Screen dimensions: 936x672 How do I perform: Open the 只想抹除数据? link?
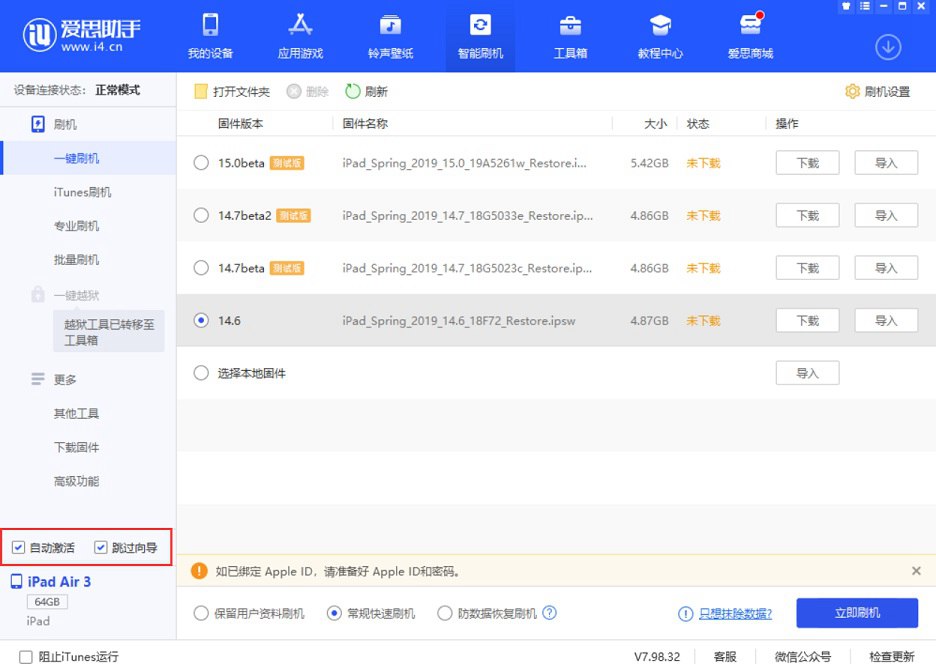pyautogui.click(x=733, y=613)
